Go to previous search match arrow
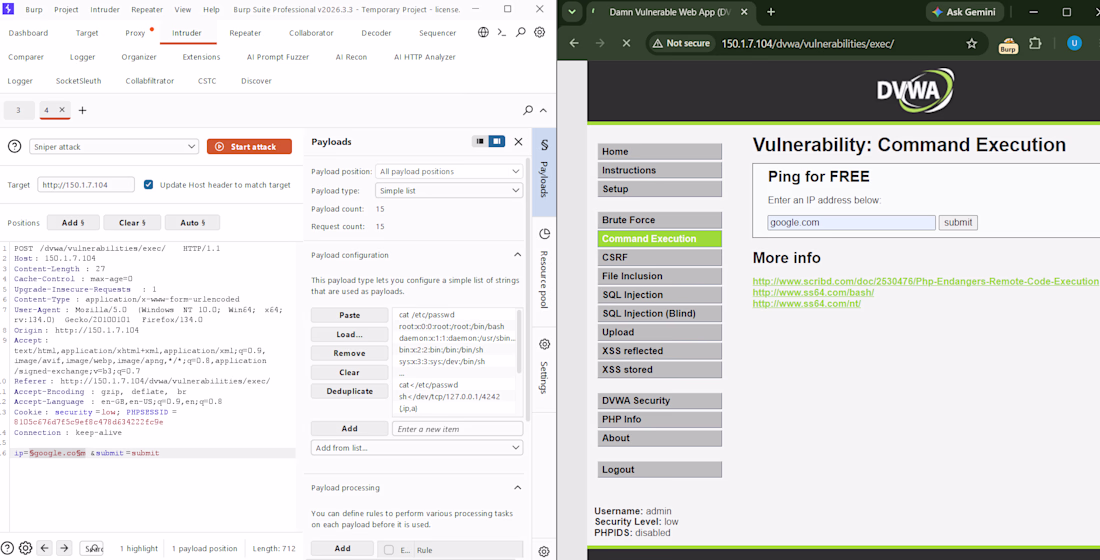Viewport: 1100px width, 560px height. tap(44, 548)
